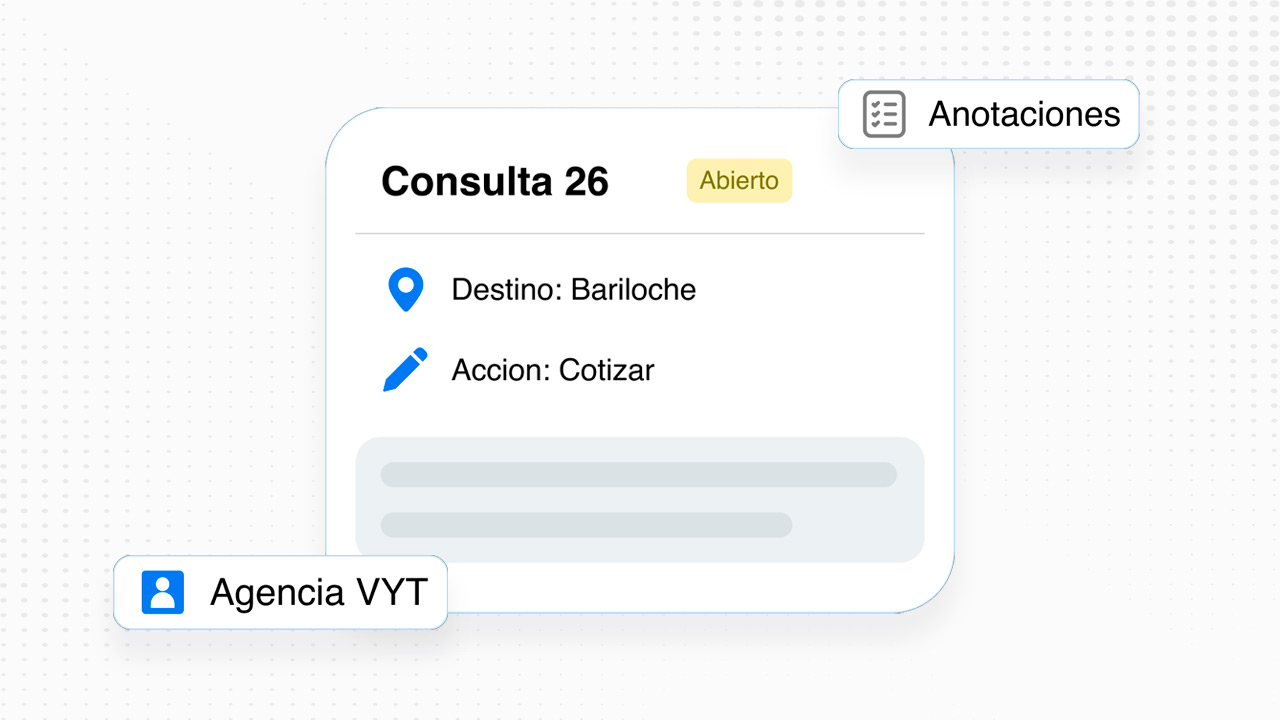1280x720 pixels.
Task: Click the Accion: field label
Action: coord(501,370)
